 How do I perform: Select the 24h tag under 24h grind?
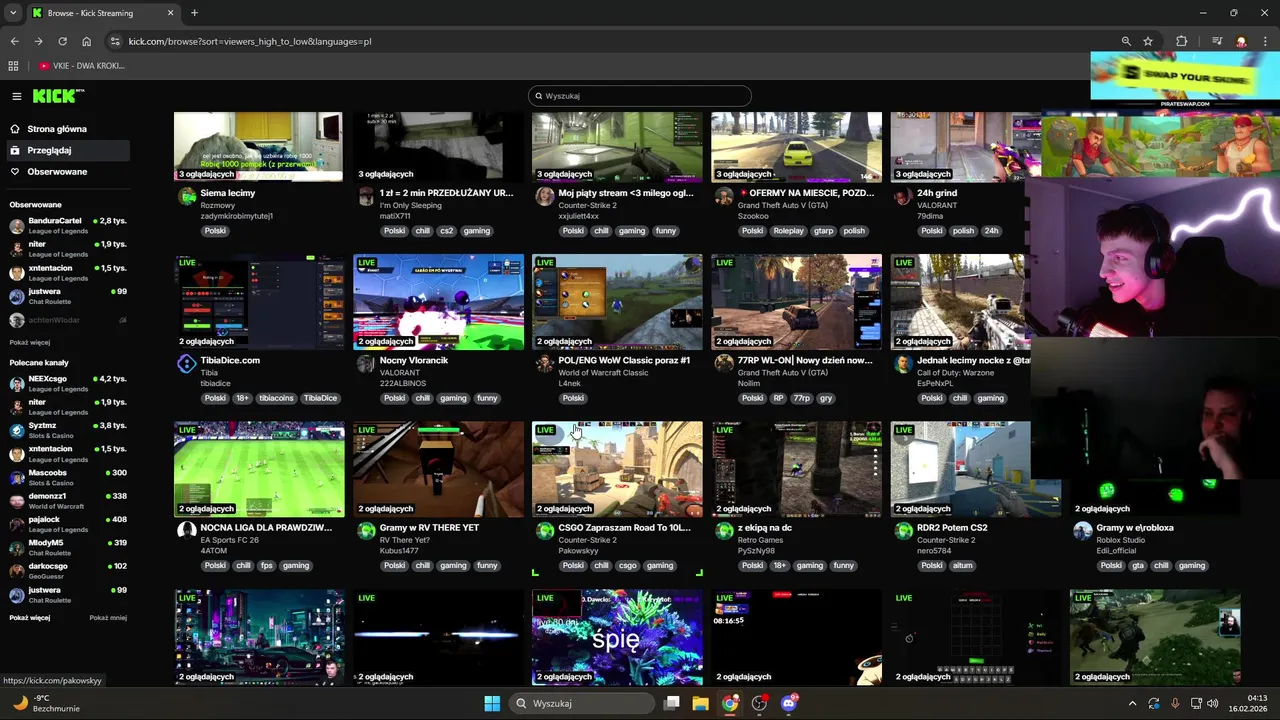991,231
